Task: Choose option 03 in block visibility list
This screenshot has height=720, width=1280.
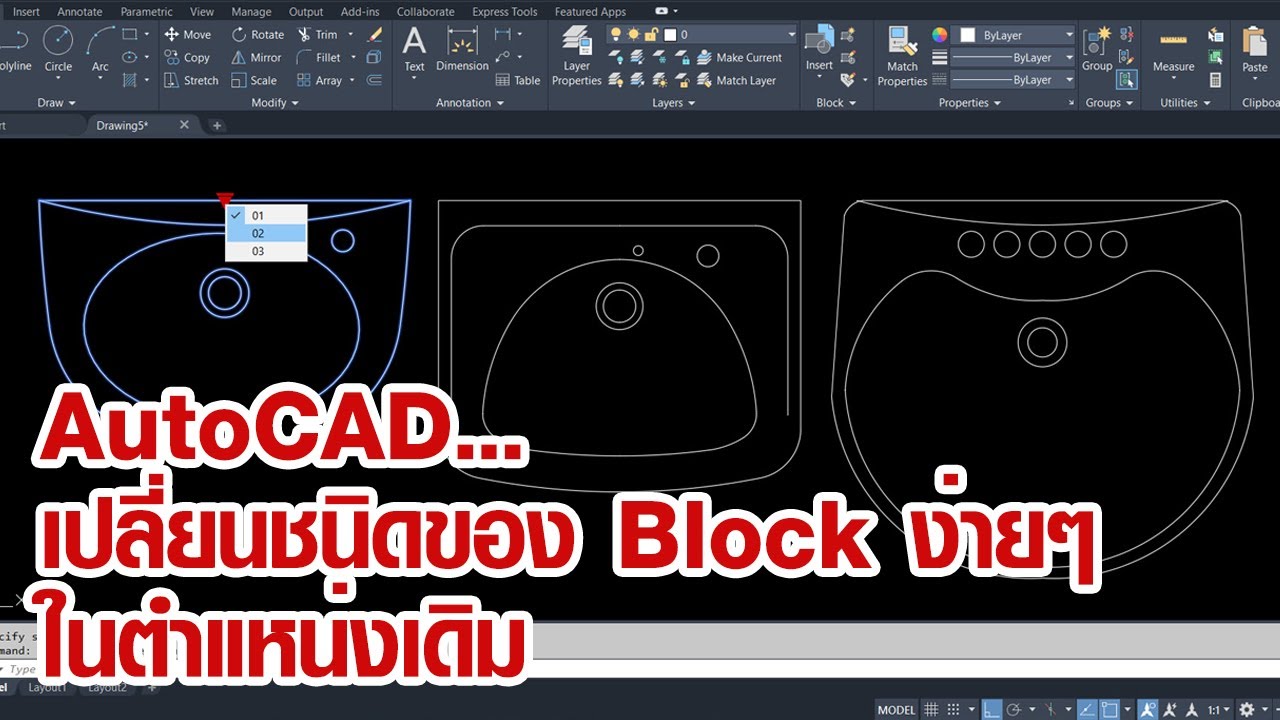Action: click(266, 251)
